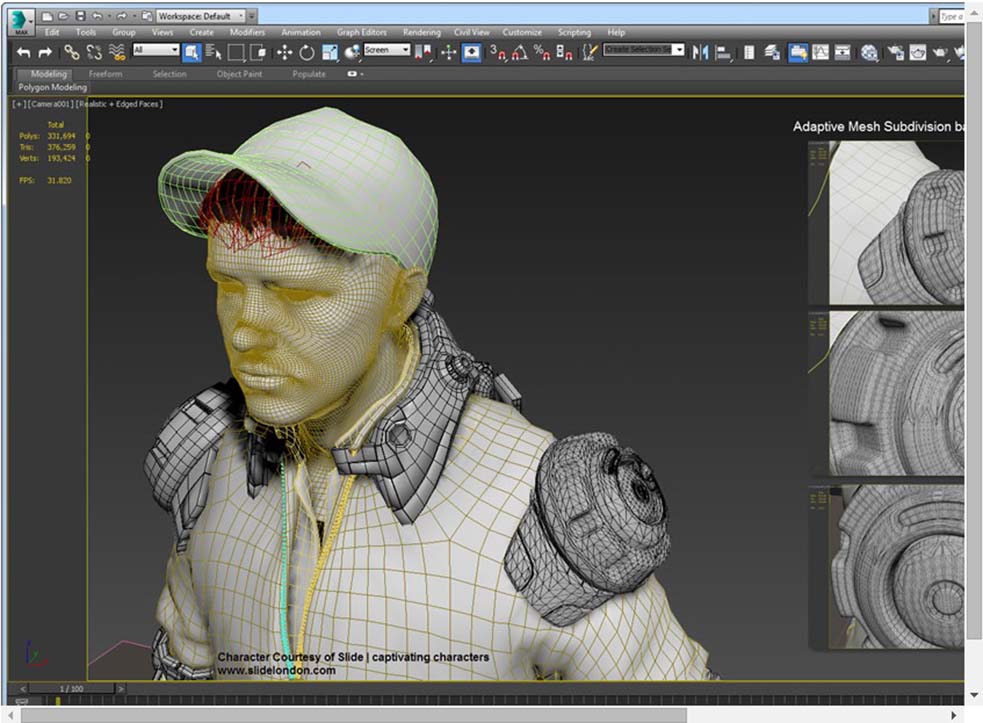Choose the Select and Rotate tool

307,52
